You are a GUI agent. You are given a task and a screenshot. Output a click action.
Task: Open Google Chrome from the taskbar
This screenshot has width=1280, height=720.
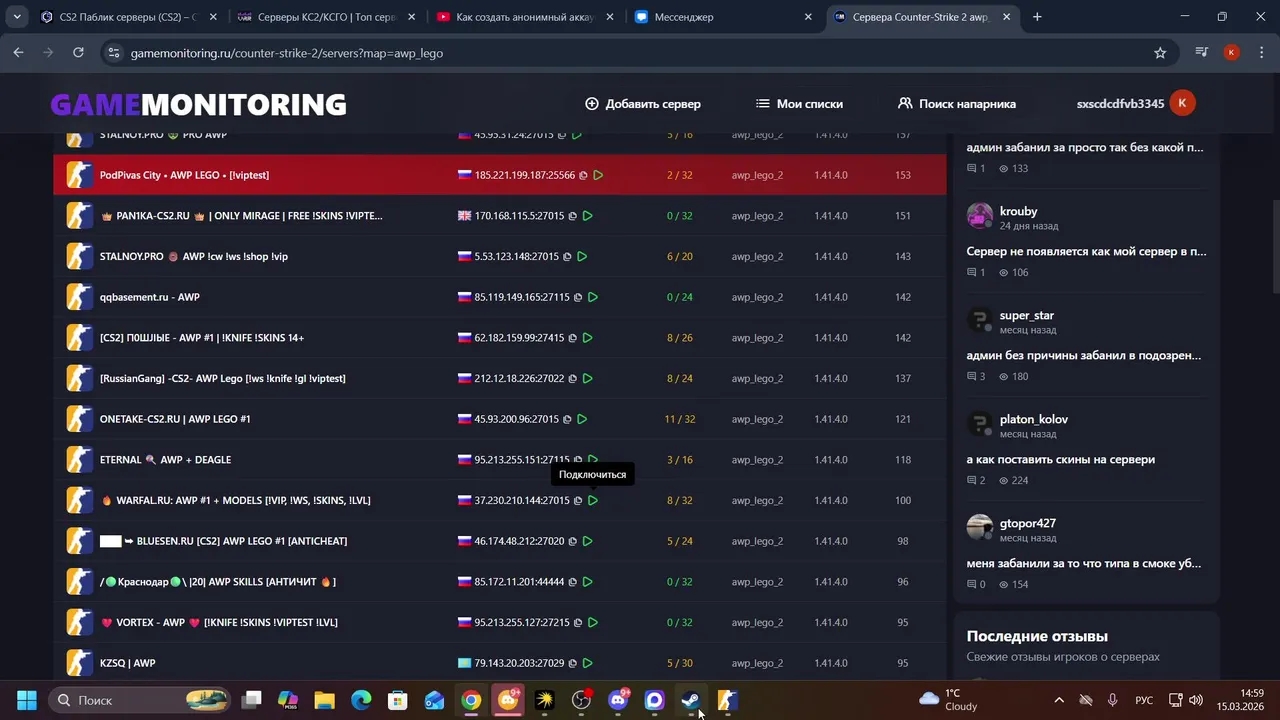pos(471,700)
